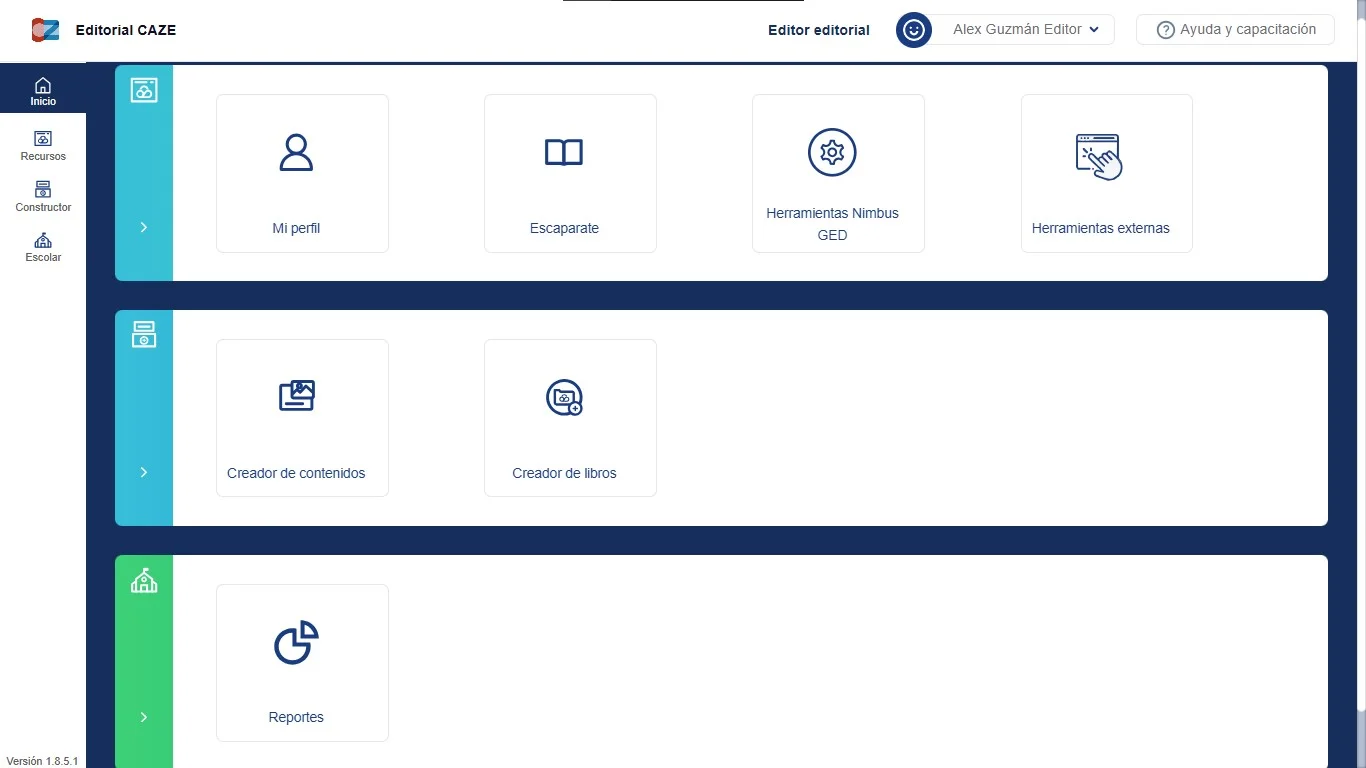Expand the Constructor section chevron arrow

pos(144,472)
